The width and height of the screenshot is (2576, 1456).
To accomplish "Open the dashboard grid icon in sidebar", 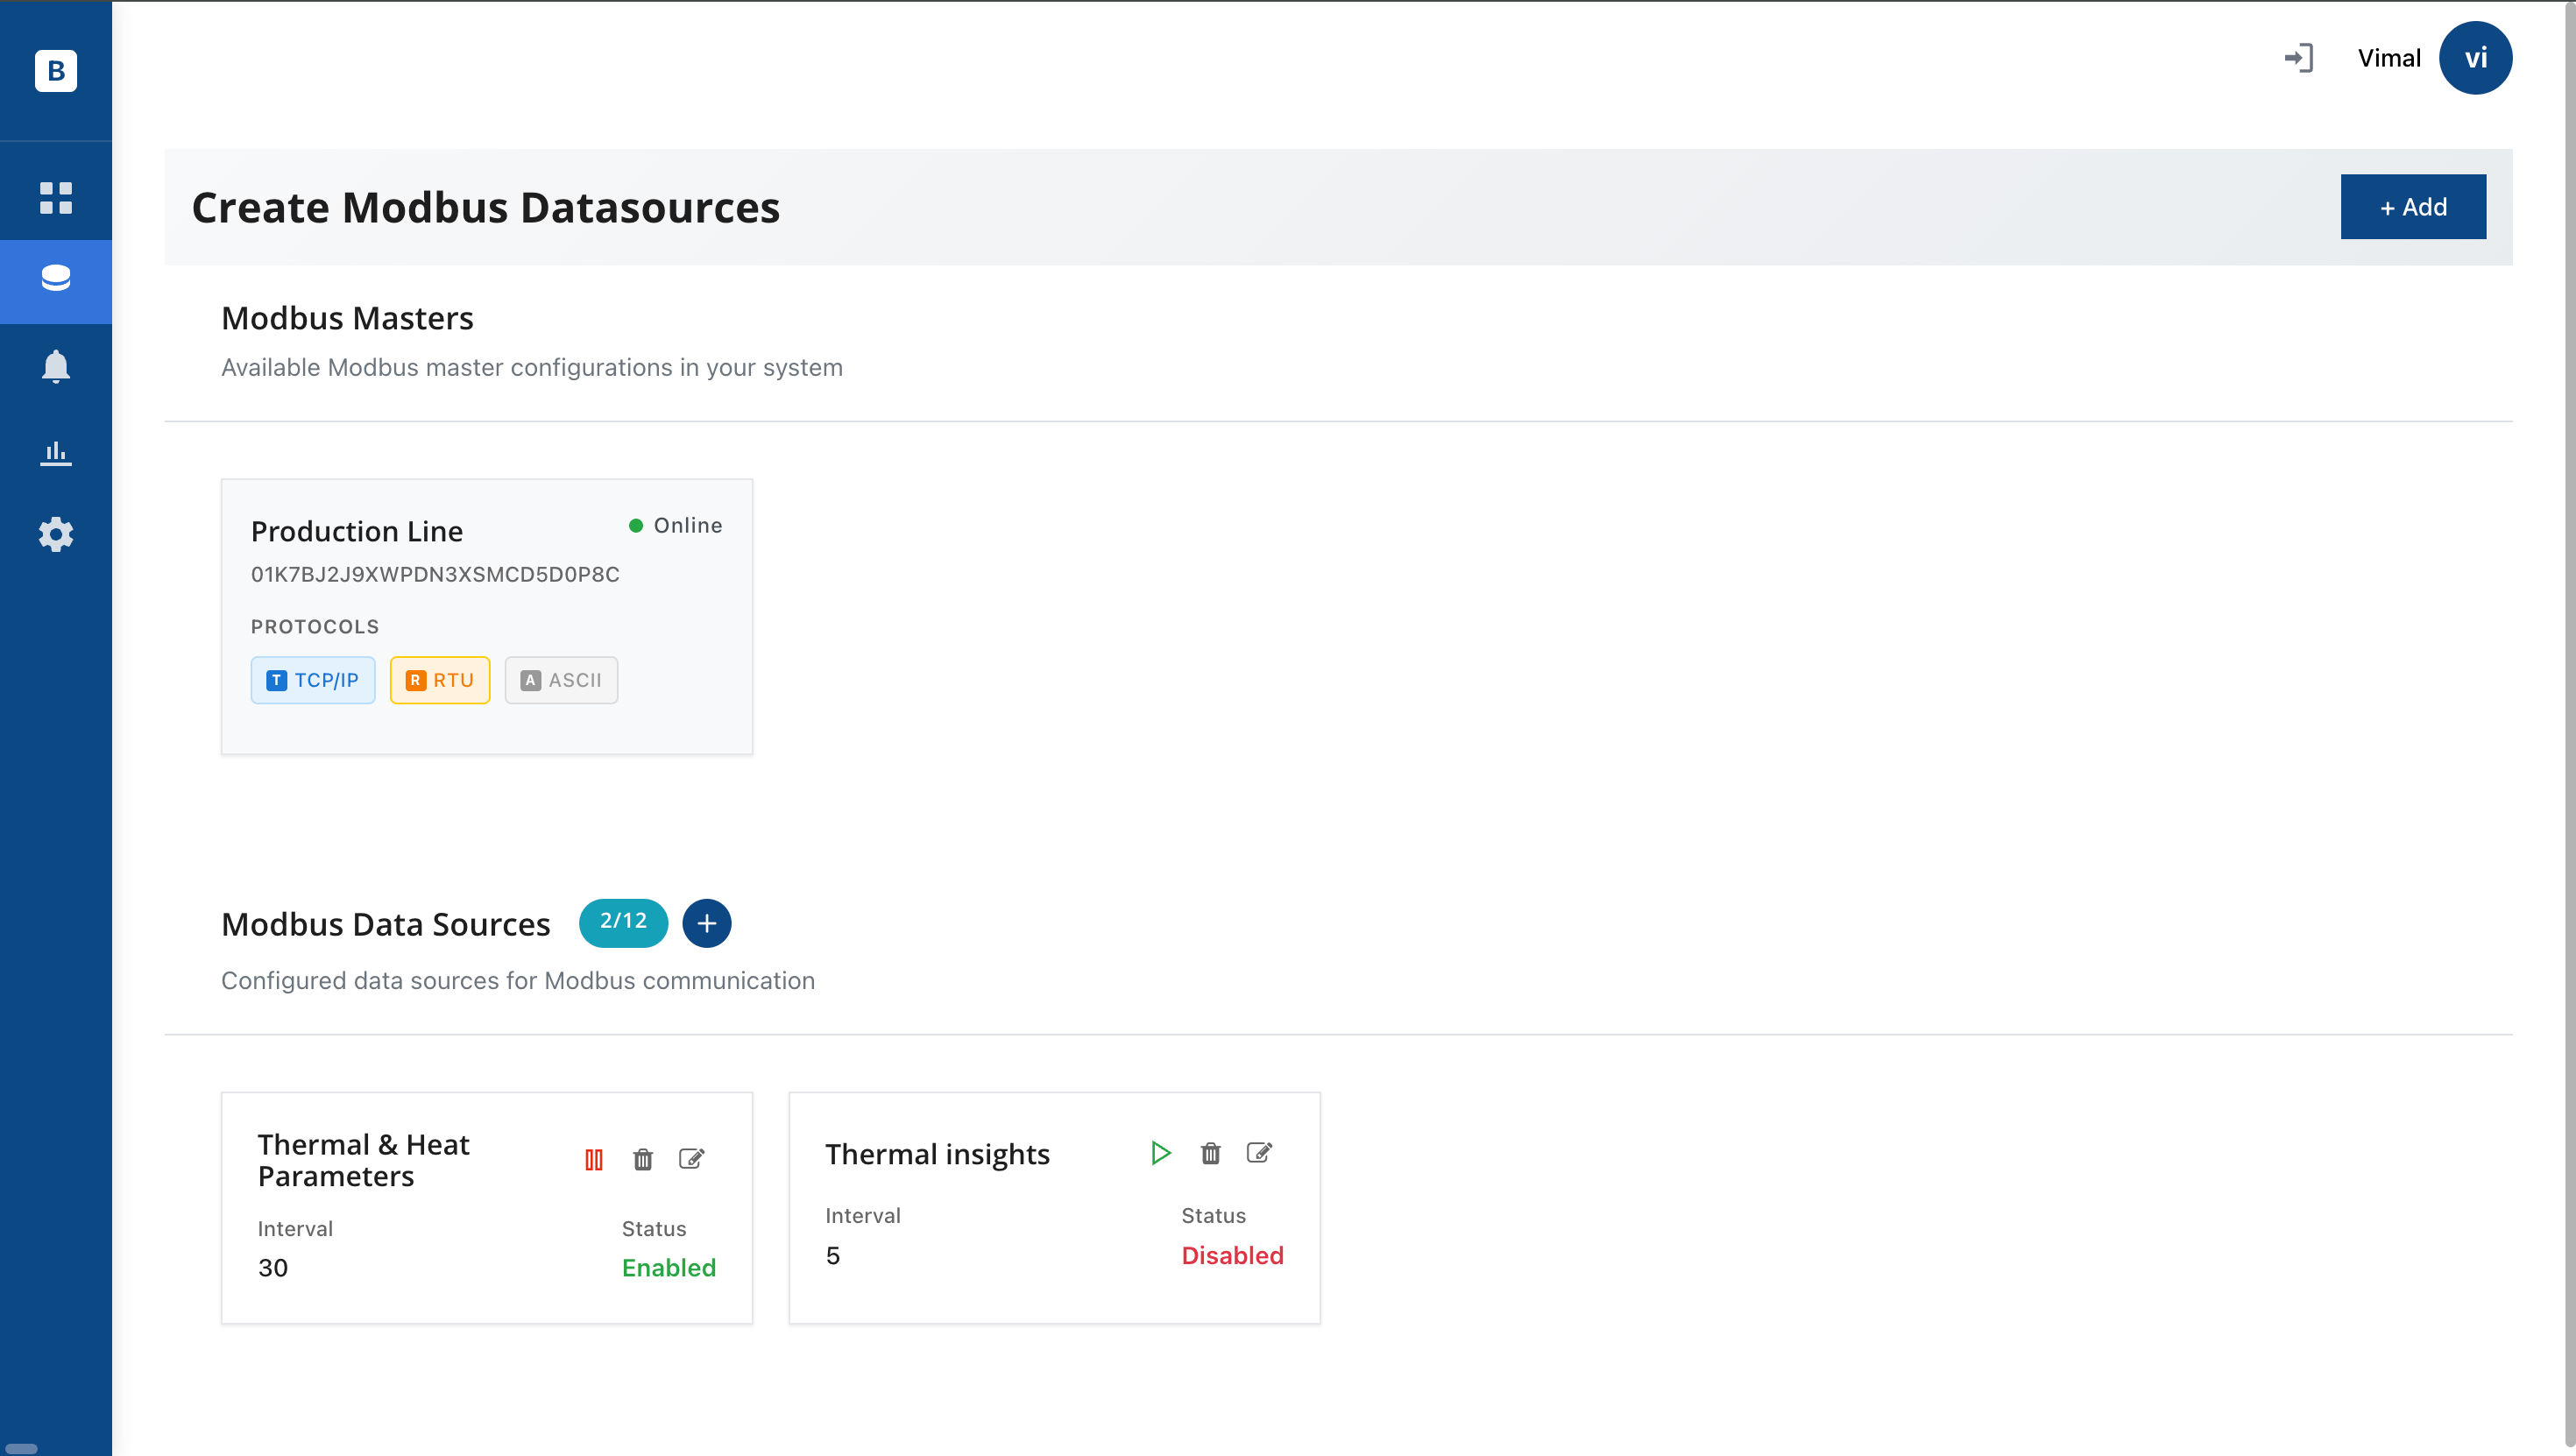I will point(56,197).
